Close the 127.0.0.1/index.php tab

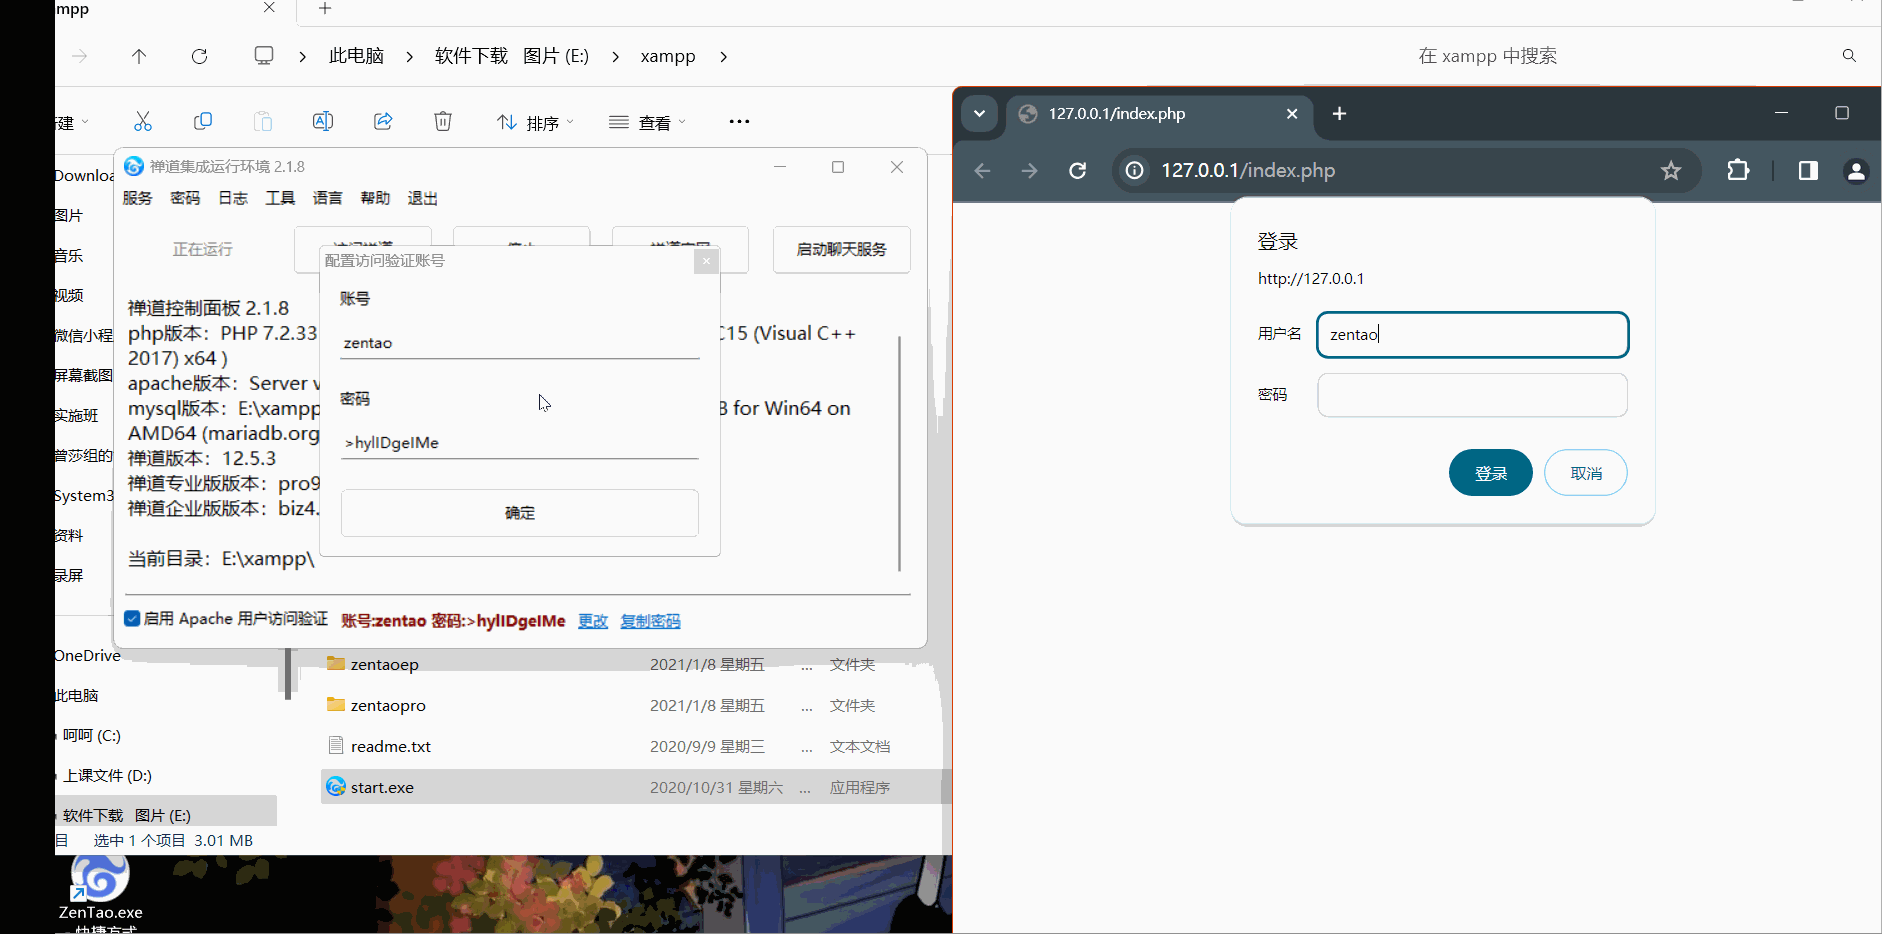1292,114
